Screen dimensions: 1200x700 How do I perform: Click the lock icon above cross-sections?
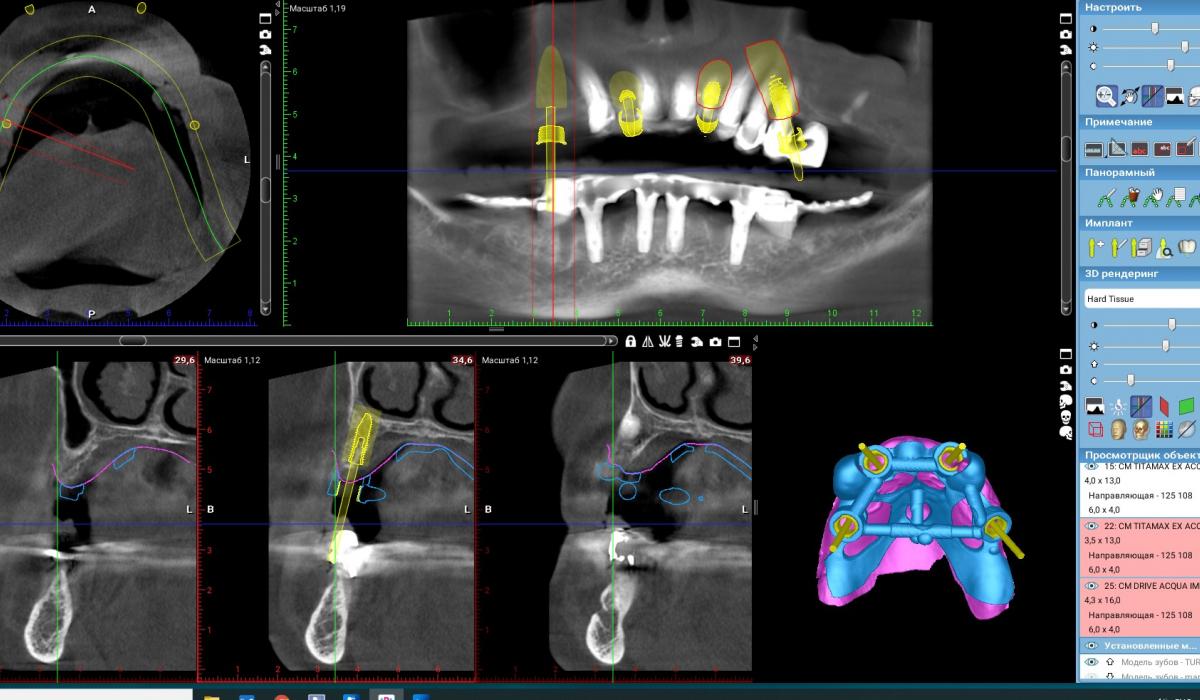pyautogui.click(x=631, y=341)
